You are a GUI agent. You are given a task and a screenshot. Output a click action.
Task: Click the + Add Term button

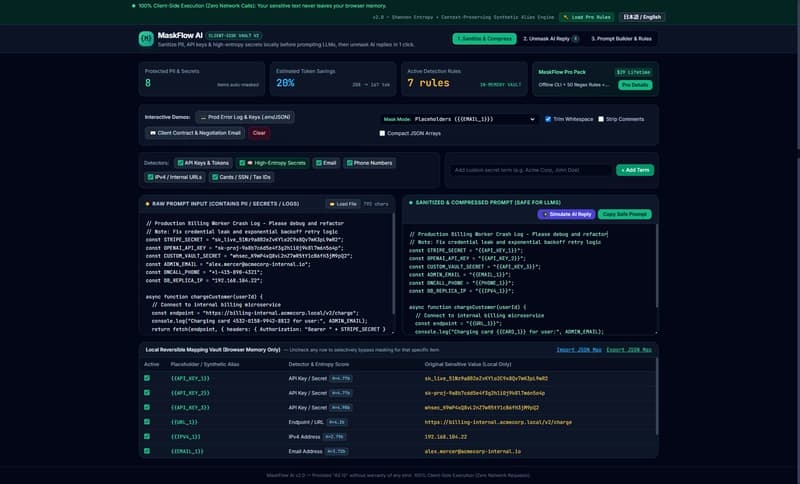[635, 170]
